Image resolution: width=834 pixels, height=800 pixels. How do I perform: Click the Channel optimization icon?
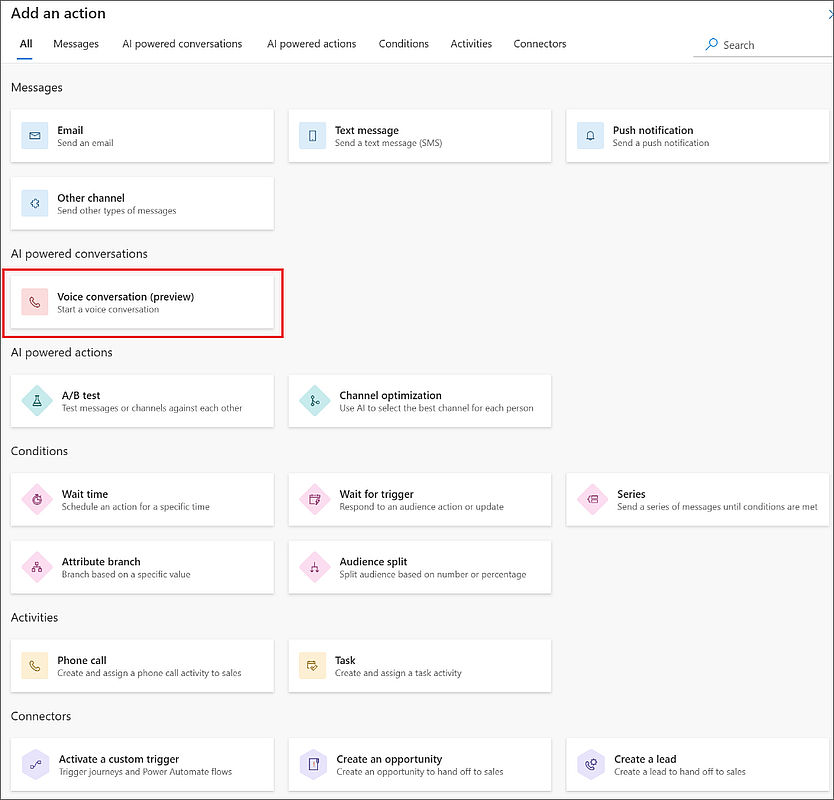[315, 401]
